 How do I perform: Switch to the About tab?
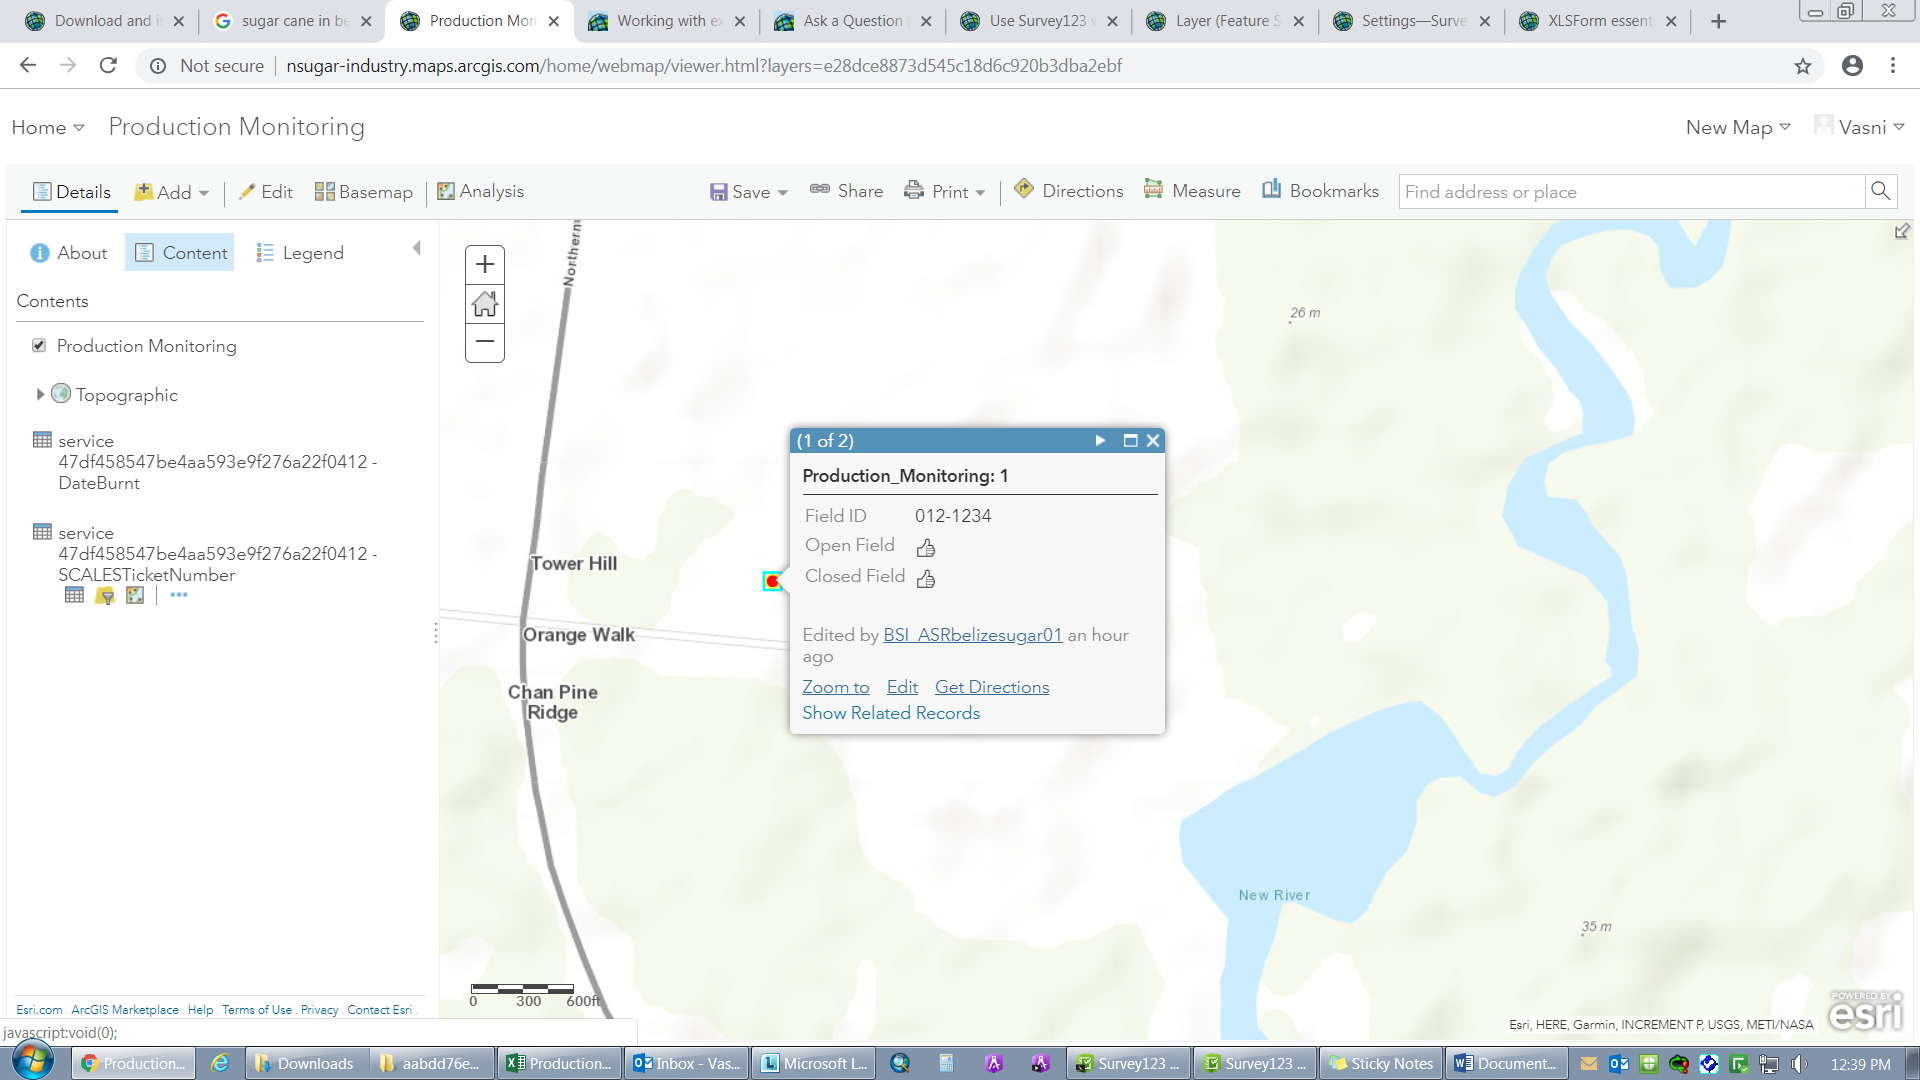point(68,253)
